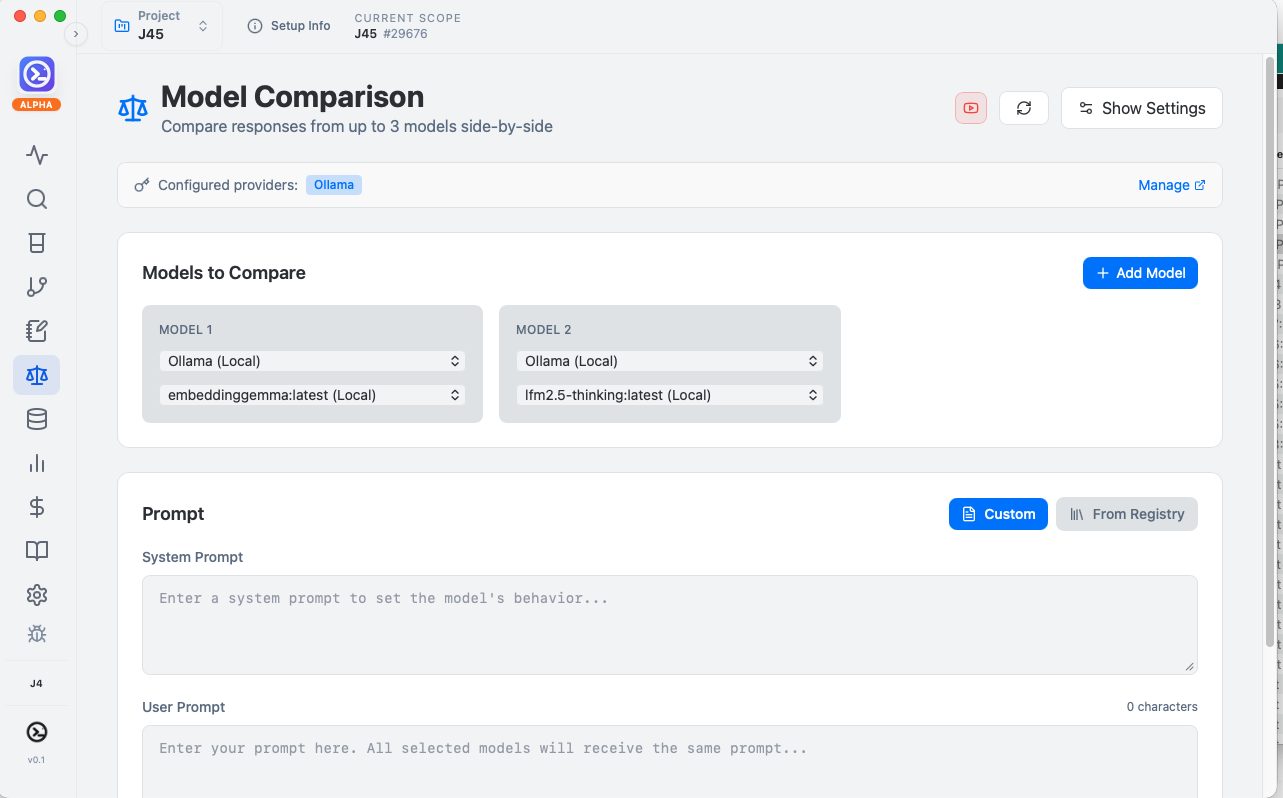
Task: Open the Project J45 switcher
Action: [161, 26]
